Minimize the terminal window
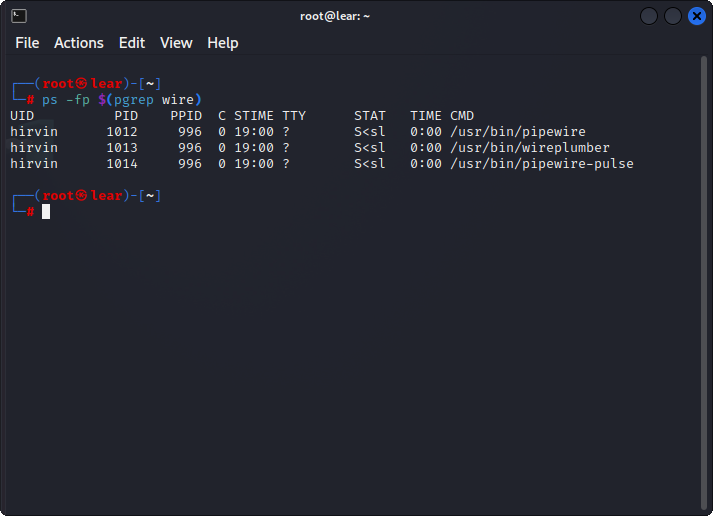 point(649,16)
